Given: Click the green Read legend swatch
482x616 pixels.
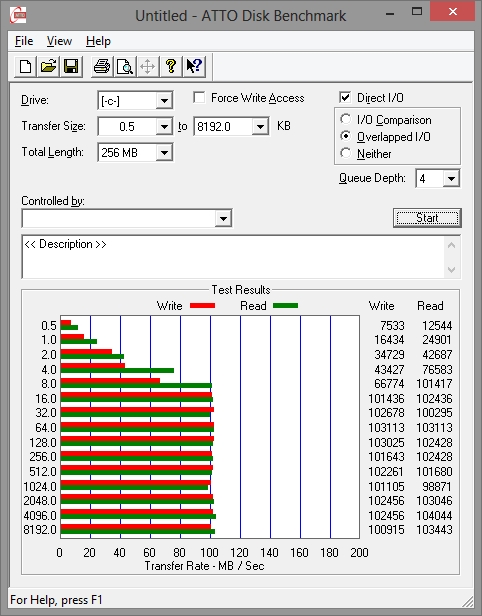Looking at the screenshot, I should [285, 306].
